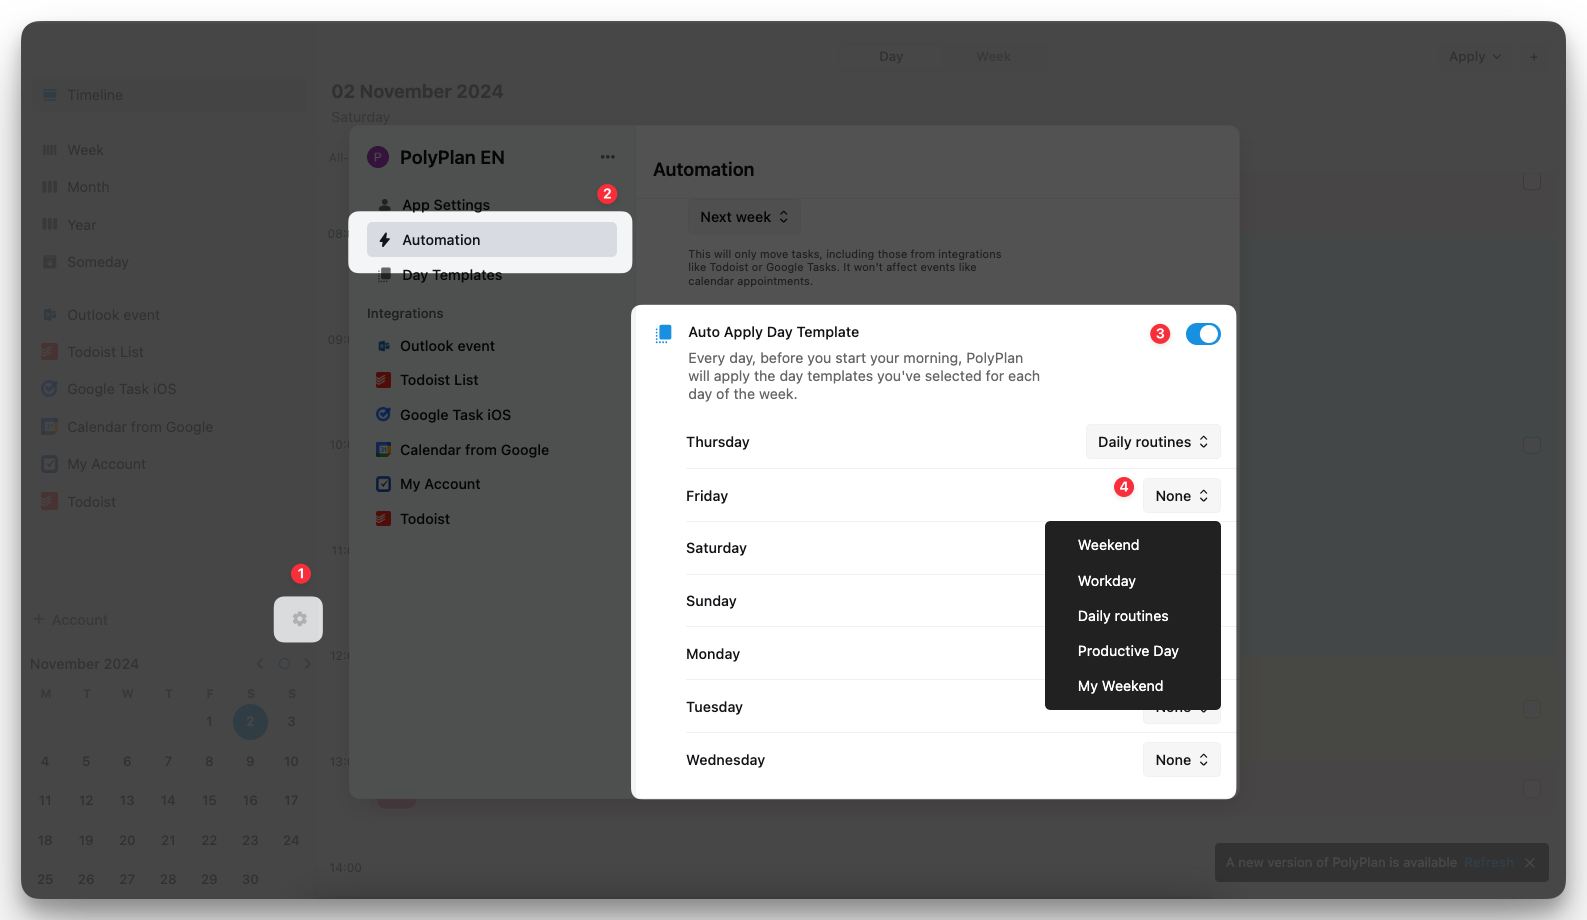
Task: Open the Friday template dropdown
Action: pos(1182,496)
